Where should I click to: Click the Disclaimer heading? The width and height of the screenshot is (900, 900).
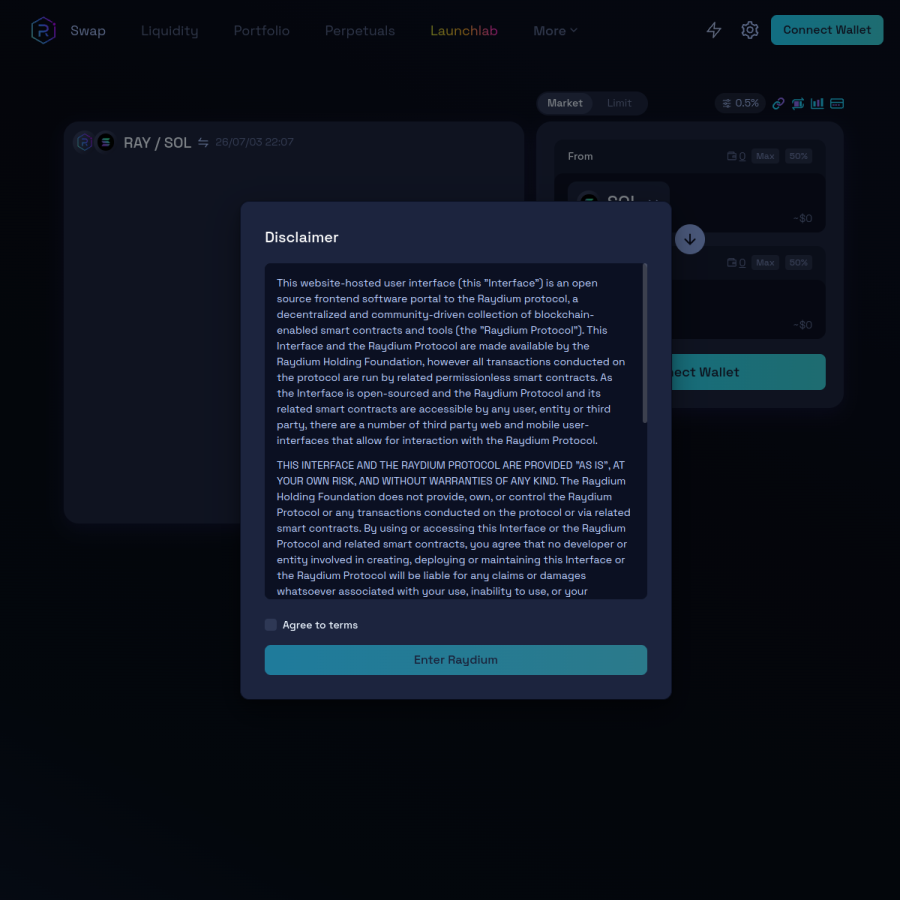(x=301, y=237)
